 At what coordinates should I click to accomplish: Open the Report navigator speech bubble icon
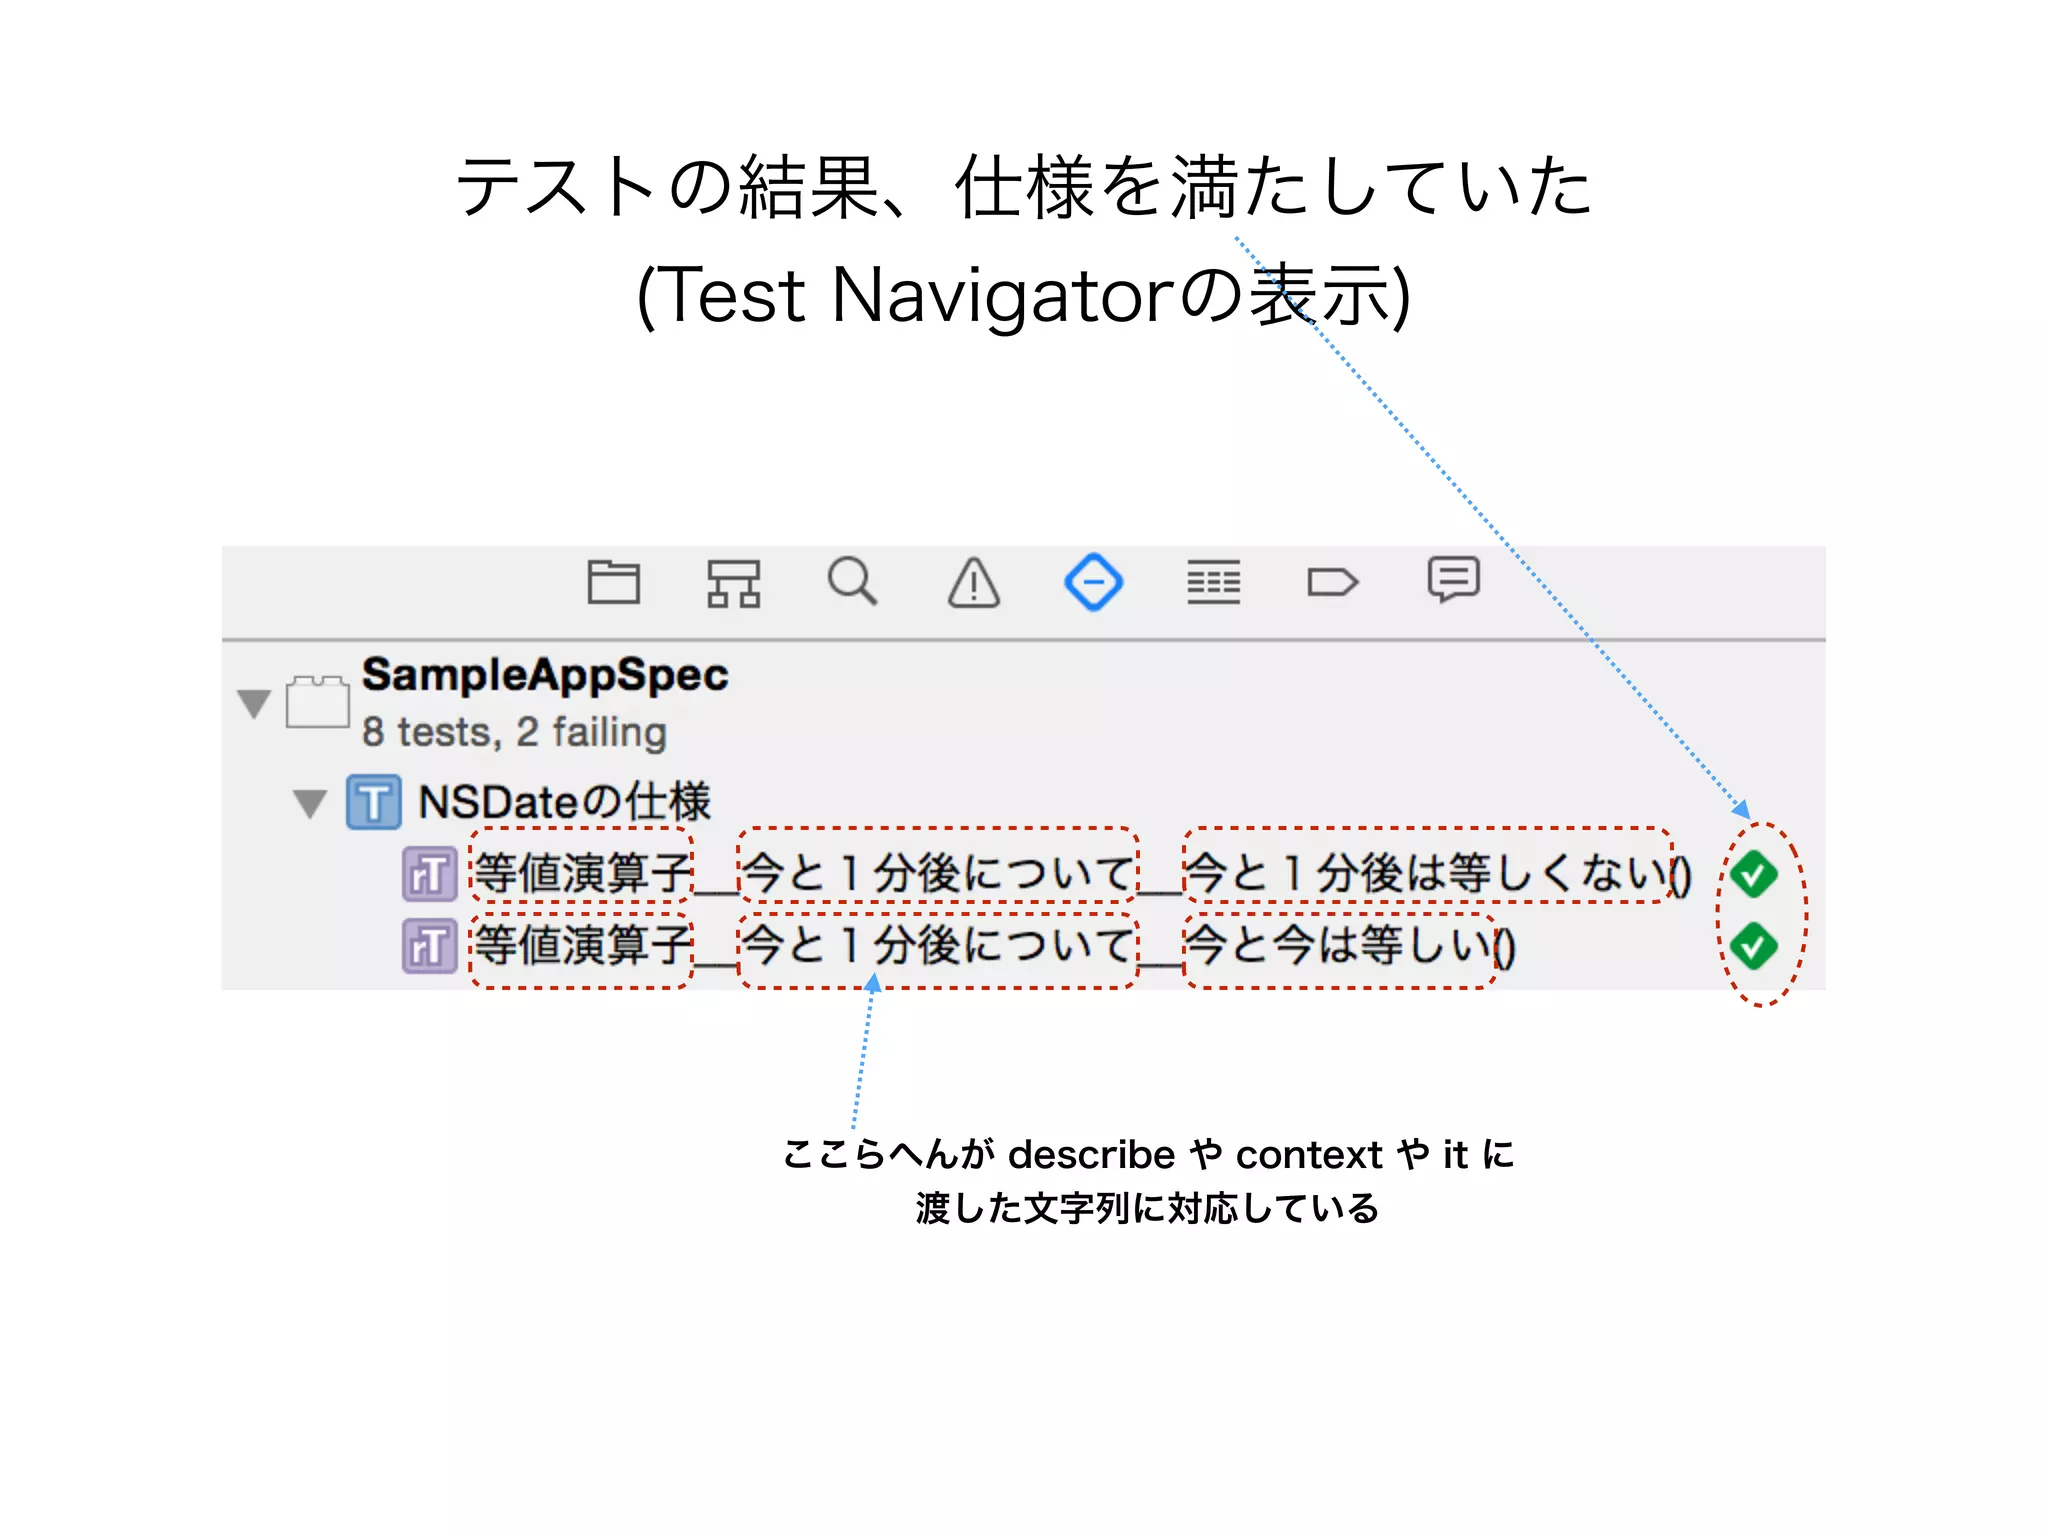1453,580
